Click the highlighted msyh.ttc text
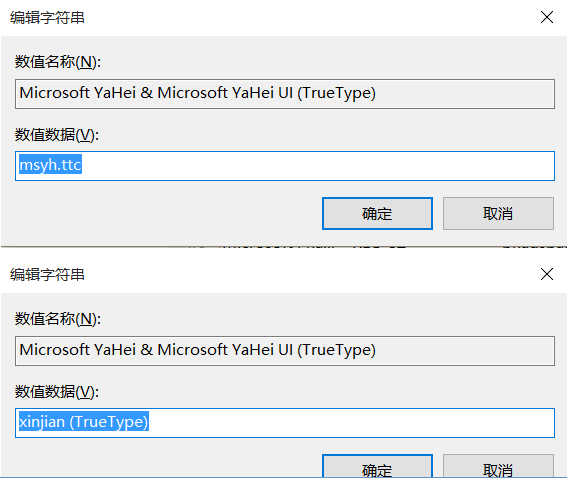567x478 pixels. pos(50,165)
